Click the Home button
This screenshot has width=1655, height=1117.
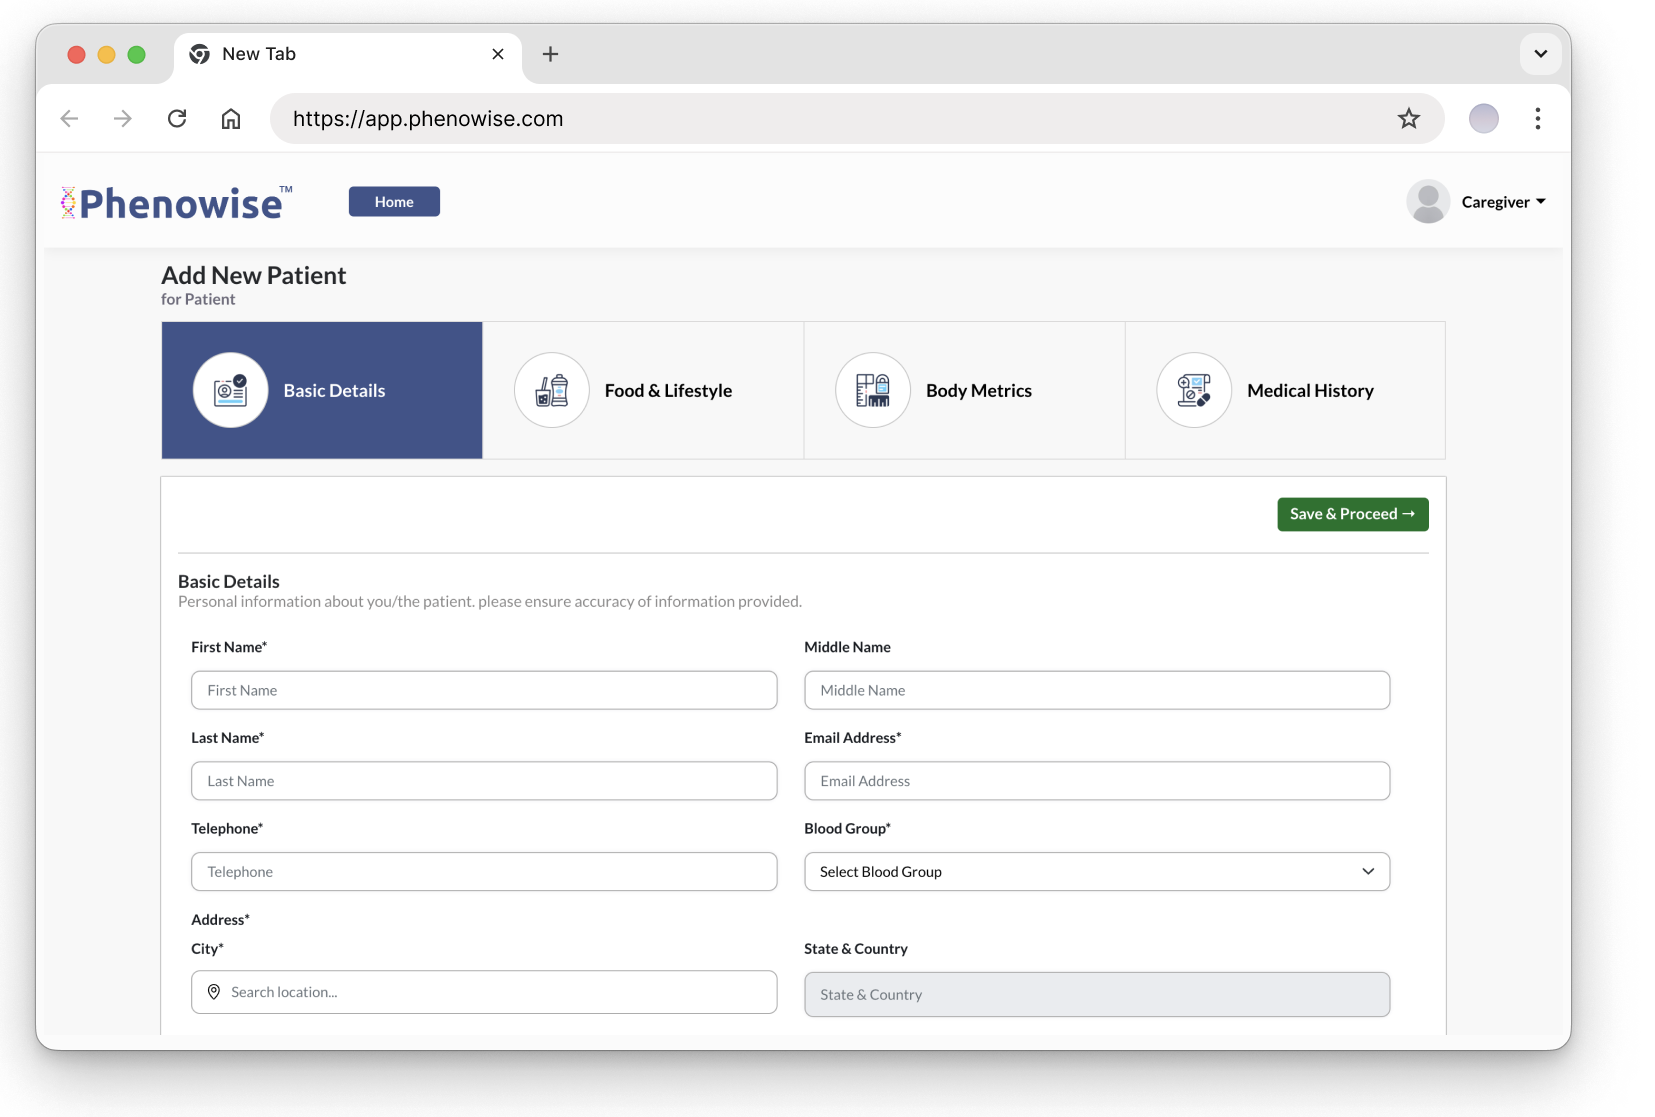click(x=394, y=202)
